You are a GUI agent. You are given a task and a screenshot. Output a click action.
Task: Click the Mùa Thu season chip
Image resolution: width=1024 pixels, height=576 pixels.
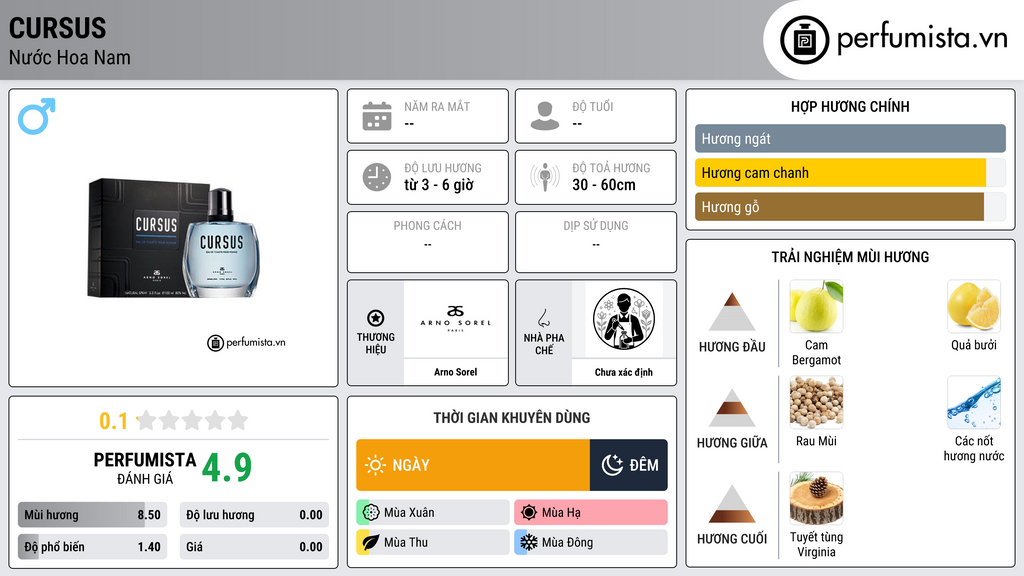click(433, 542)
